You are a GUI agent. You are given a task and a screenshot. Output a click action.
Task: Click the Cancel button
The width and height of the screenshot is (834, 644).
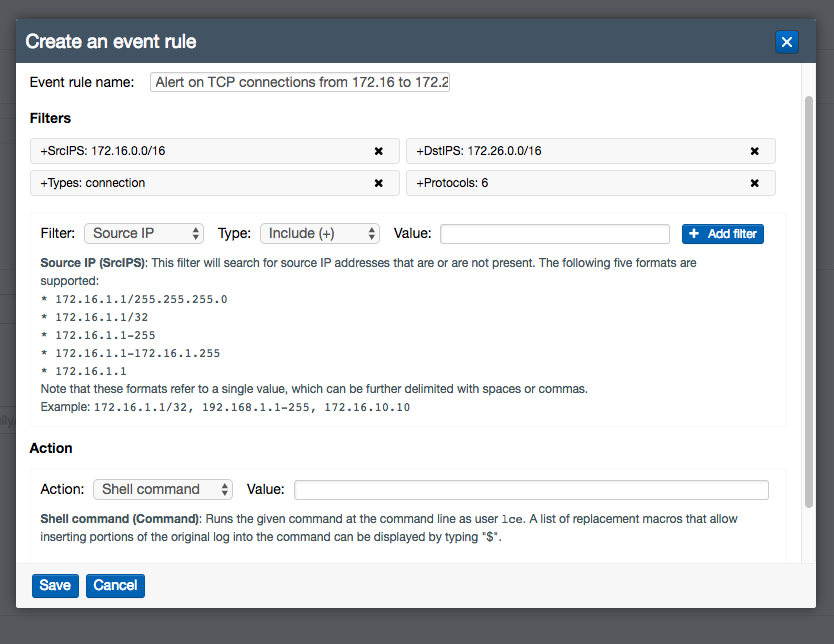(114, 585)
